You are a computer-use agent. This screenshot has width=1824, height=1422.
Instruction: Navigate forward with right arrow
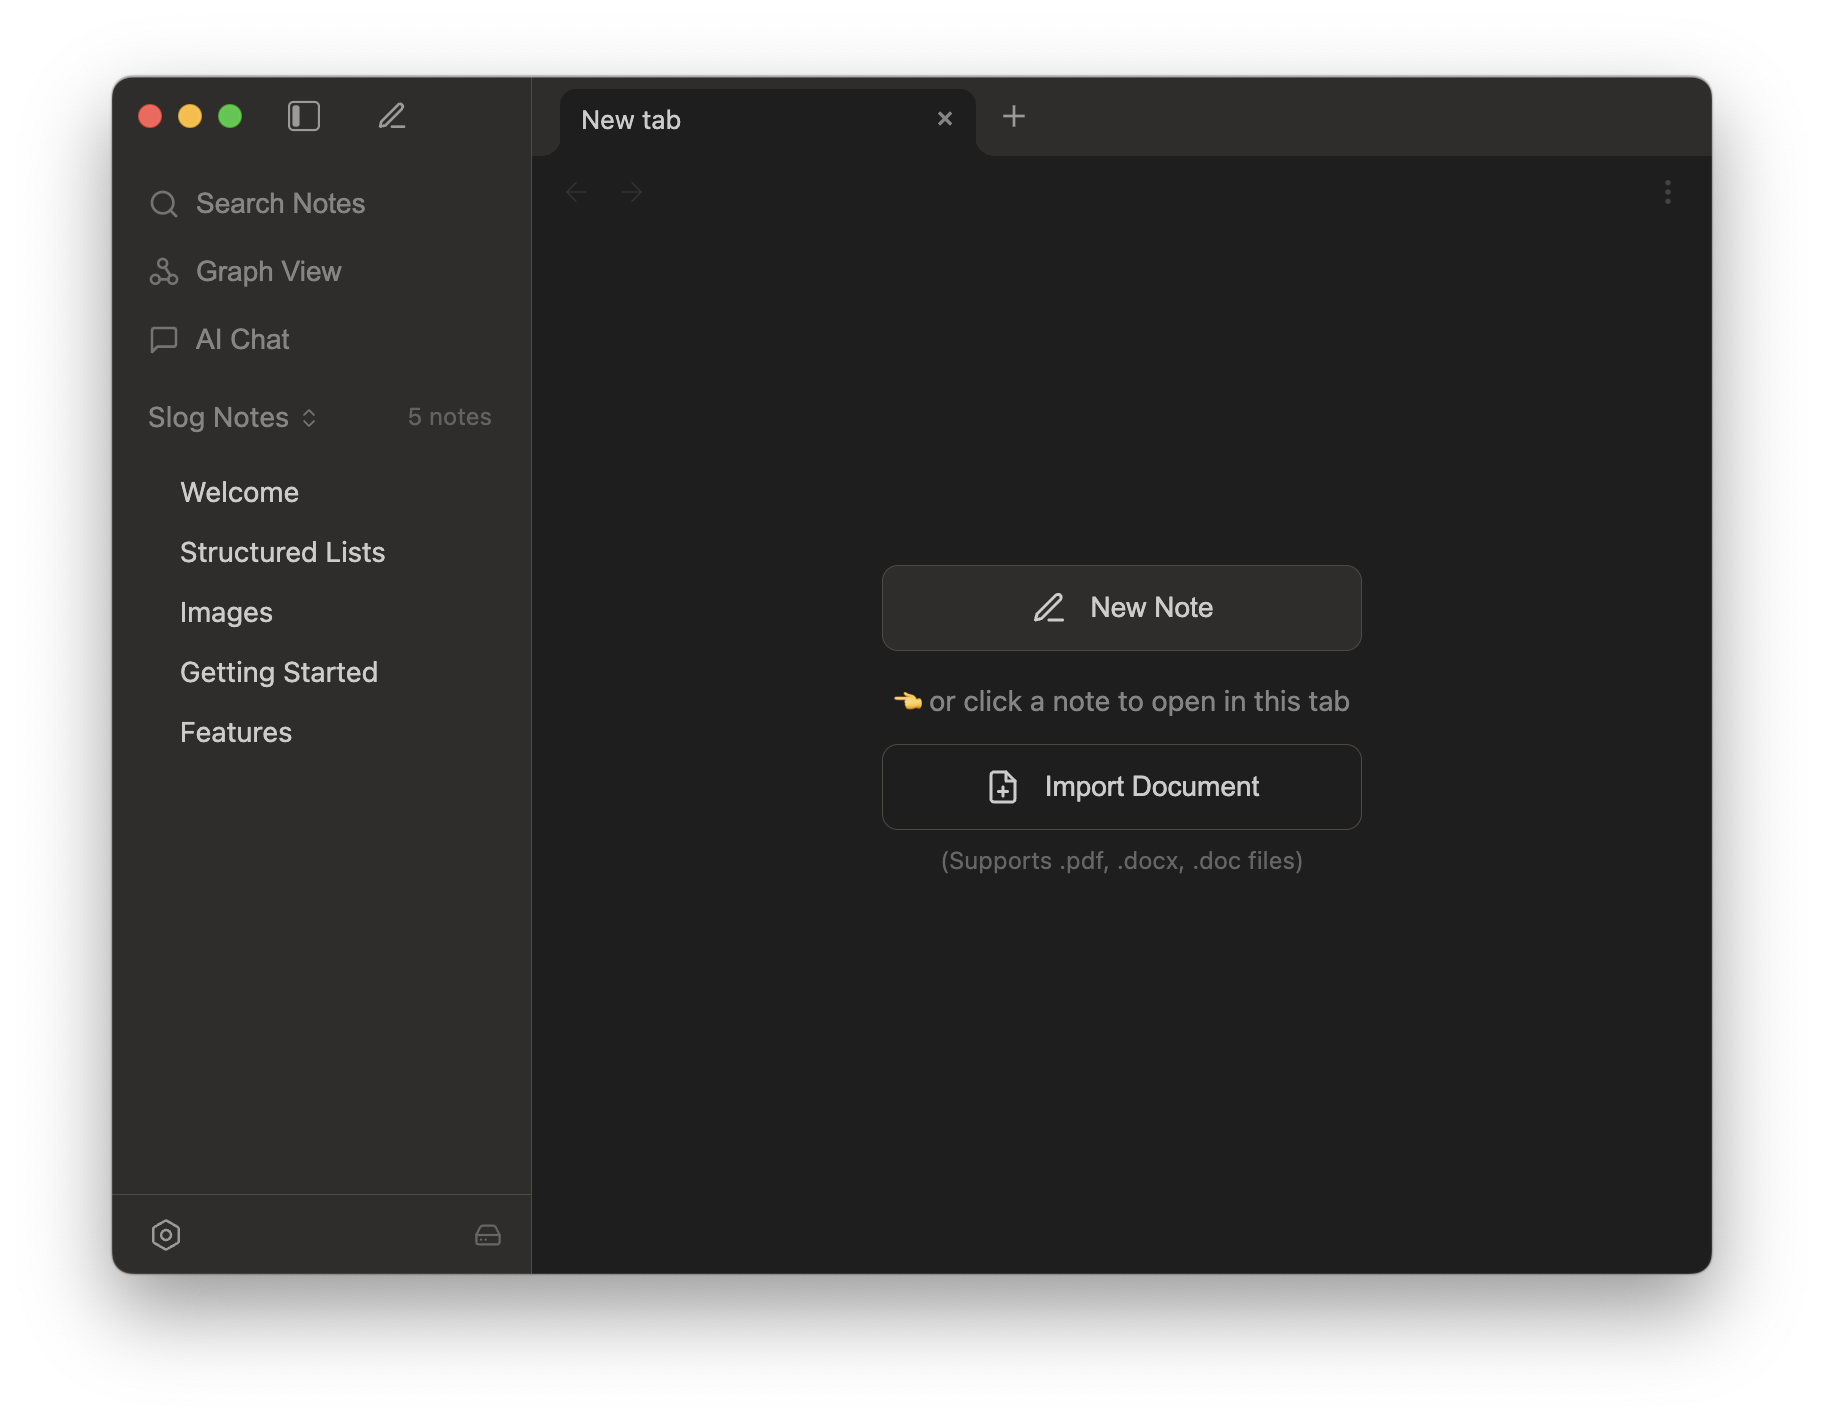pos(632,192)
